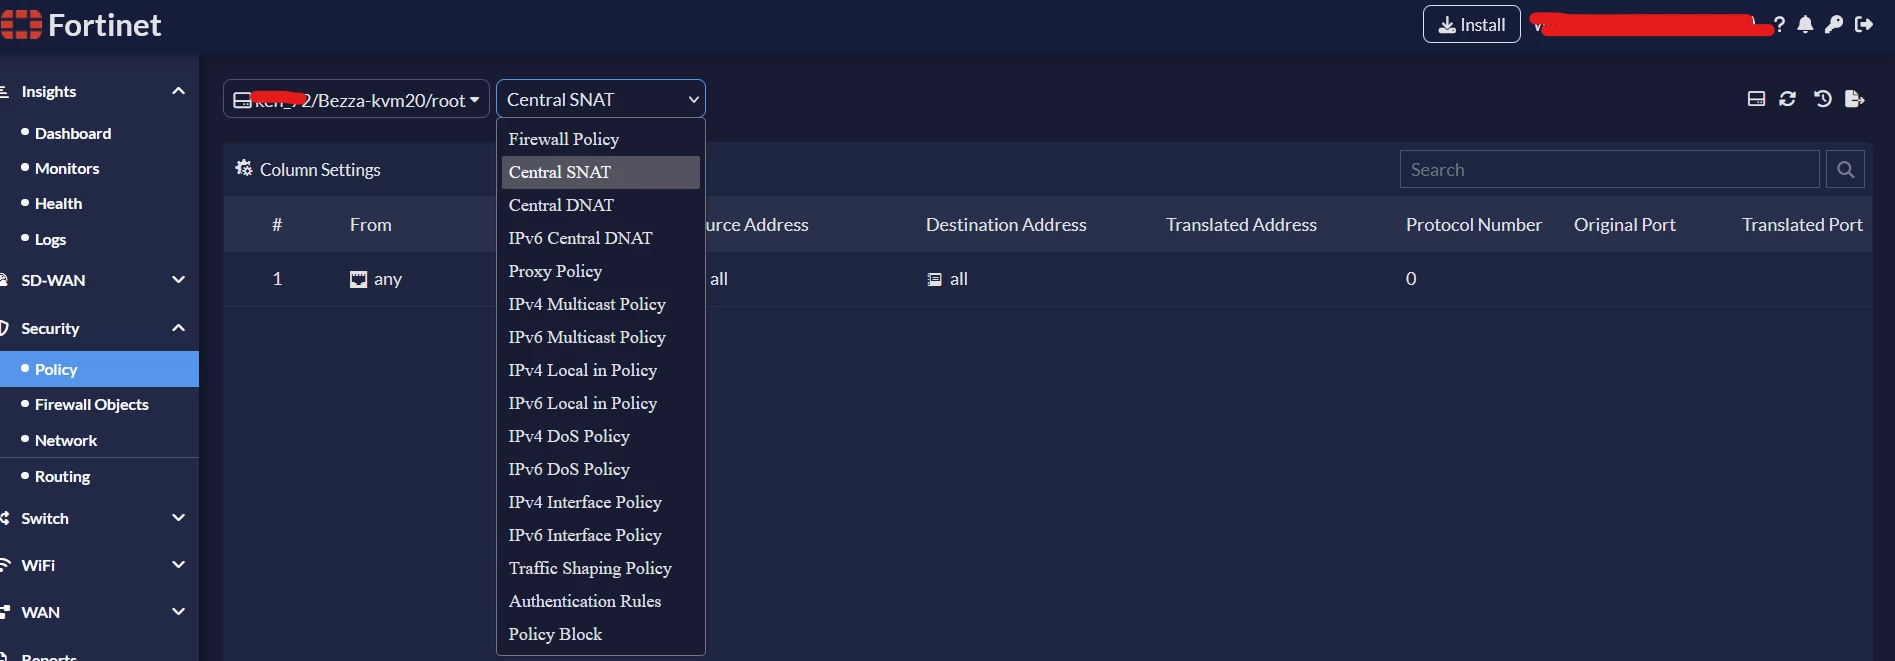The width and height of the screenshot is (1895, 661).
Task: Click the refresh icon above table
Action: coord(1788,99)
